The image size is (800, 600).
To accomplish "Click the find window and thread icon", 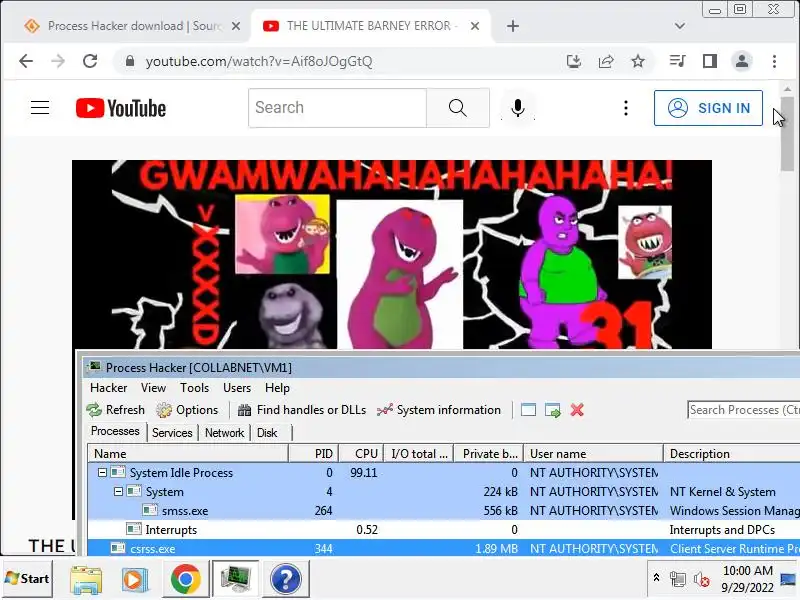I will 553,410.
